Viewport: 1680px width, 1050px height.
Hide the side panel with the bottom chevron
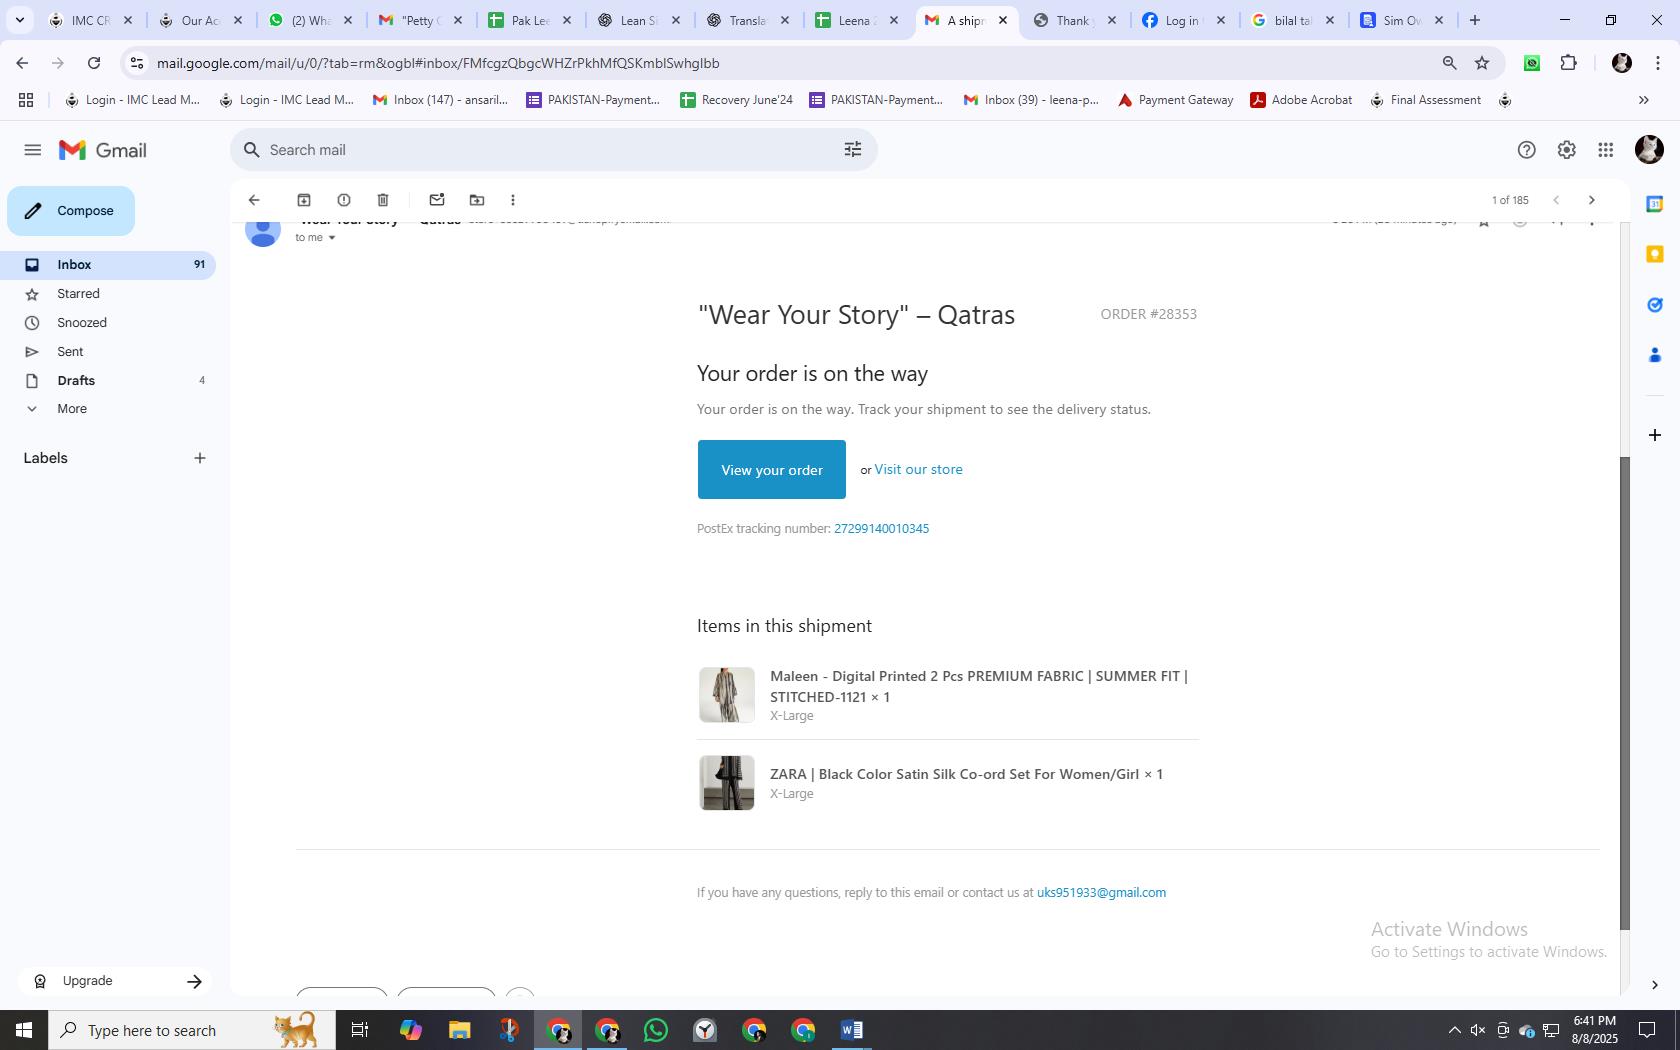1655,985
